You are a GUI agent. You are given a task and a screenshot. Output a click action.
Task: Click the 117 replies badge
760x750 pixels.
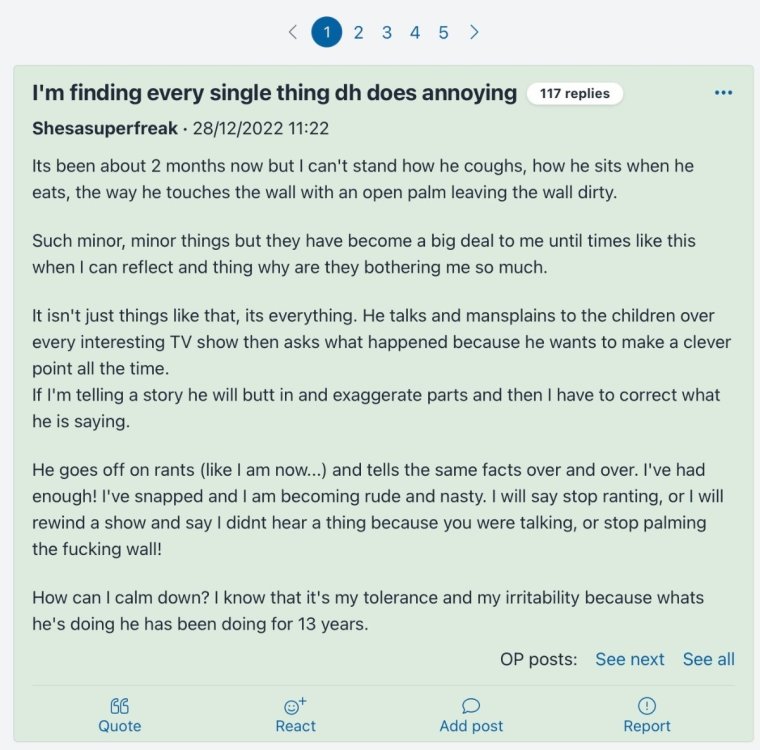click(575, 94)
